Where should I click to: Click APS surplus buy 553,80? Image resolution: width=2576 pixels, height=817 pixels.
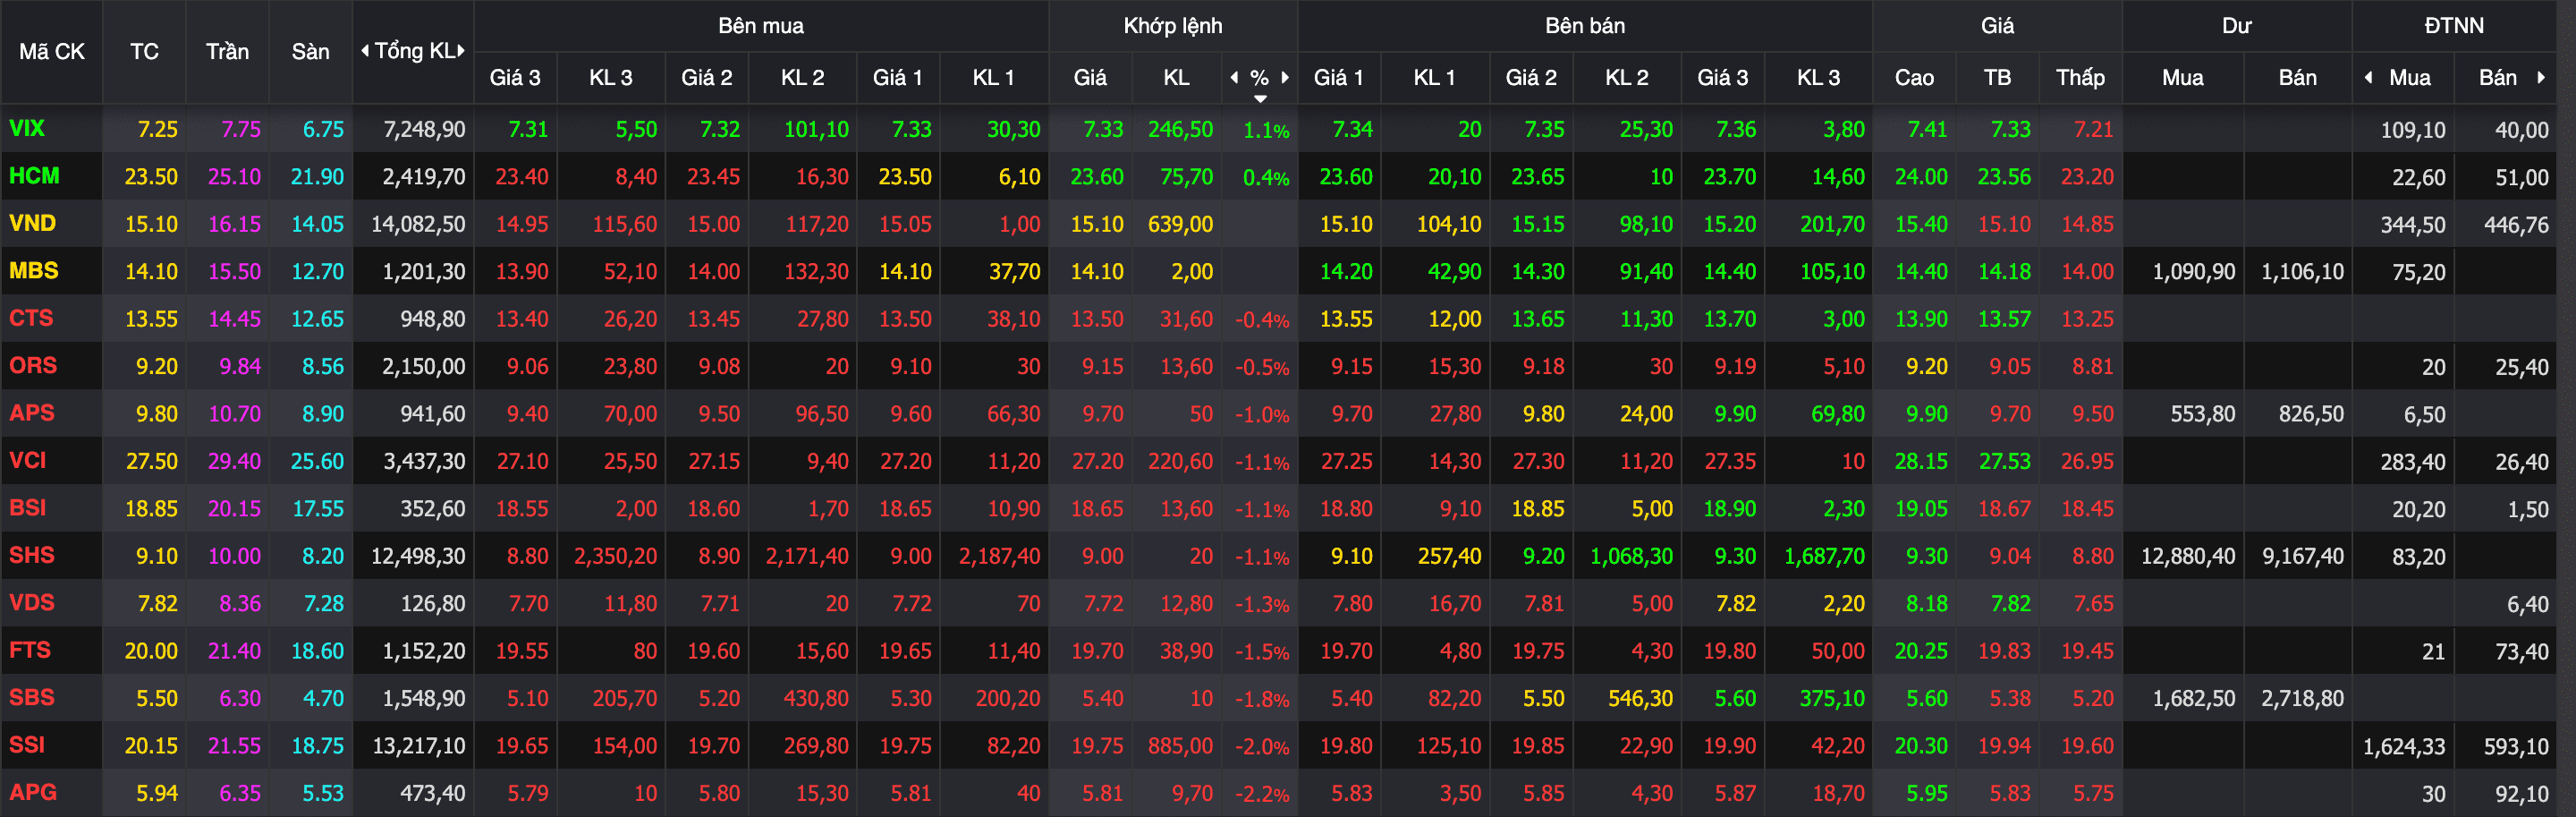[x=2202, y=414]
